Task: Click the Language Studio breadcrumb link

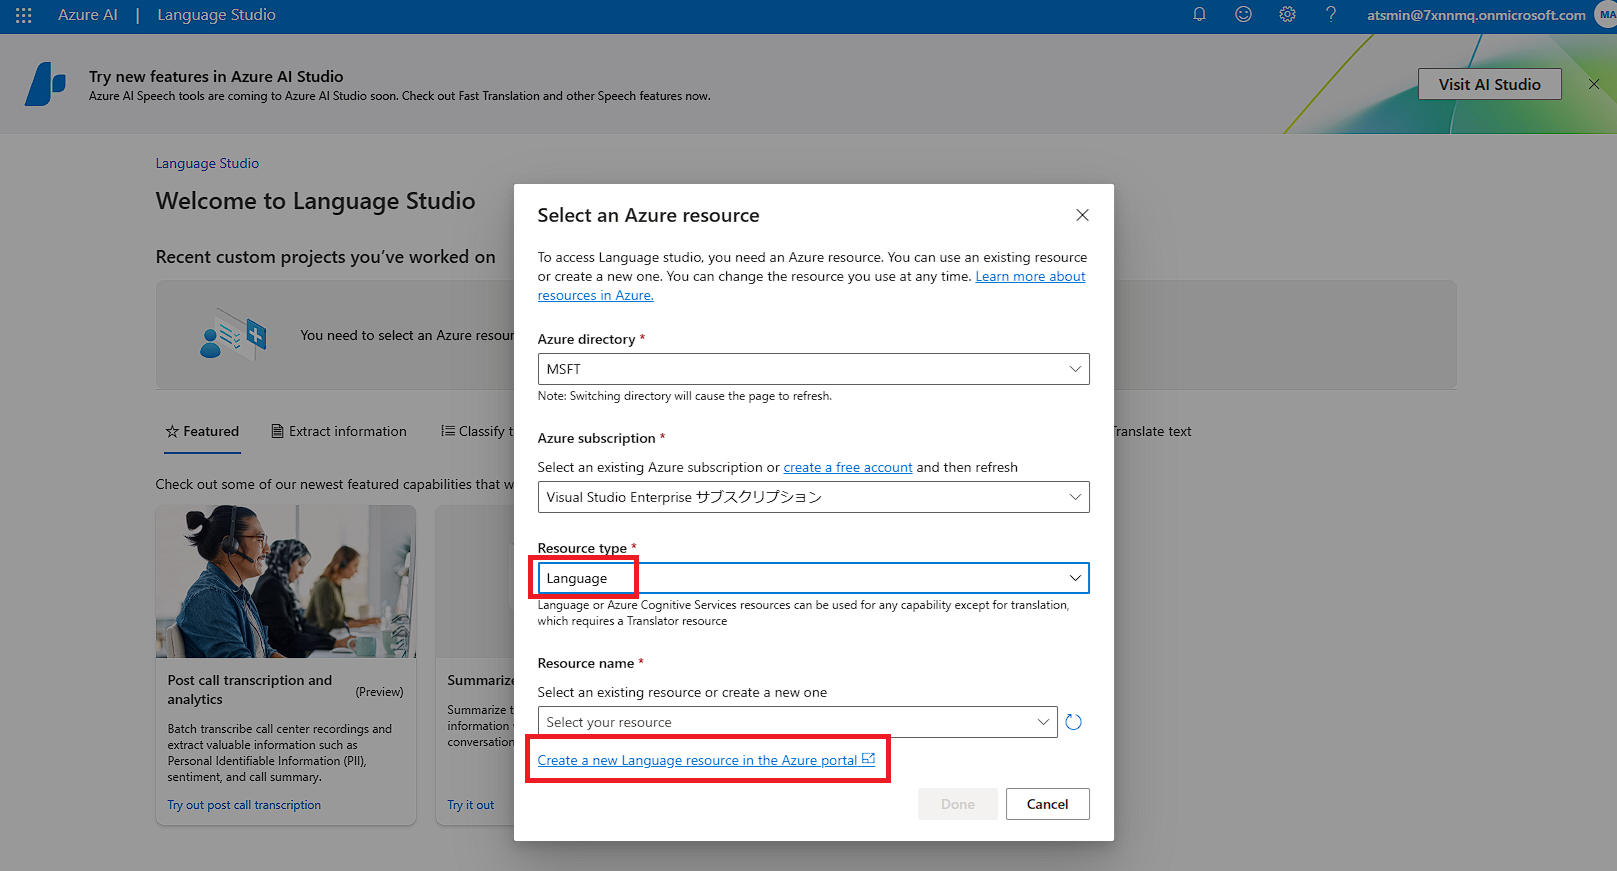Action: point(207,163)
